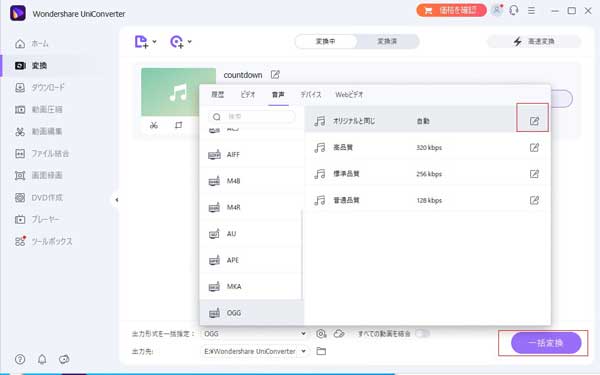This screenshot has width=600, height=375.
Task: Expand the disc load dropdown arrow
Action: (190, 41)
